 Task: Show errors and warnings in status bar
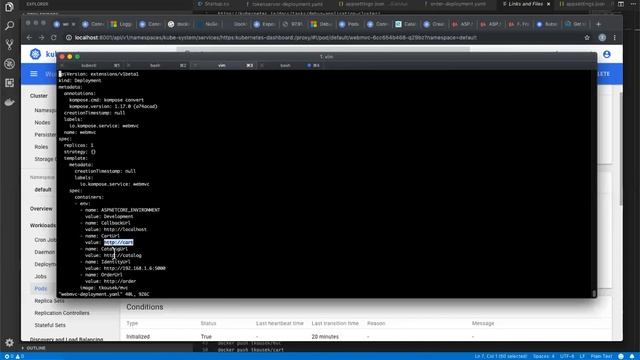pyautogui.click(x=14, y=356)
